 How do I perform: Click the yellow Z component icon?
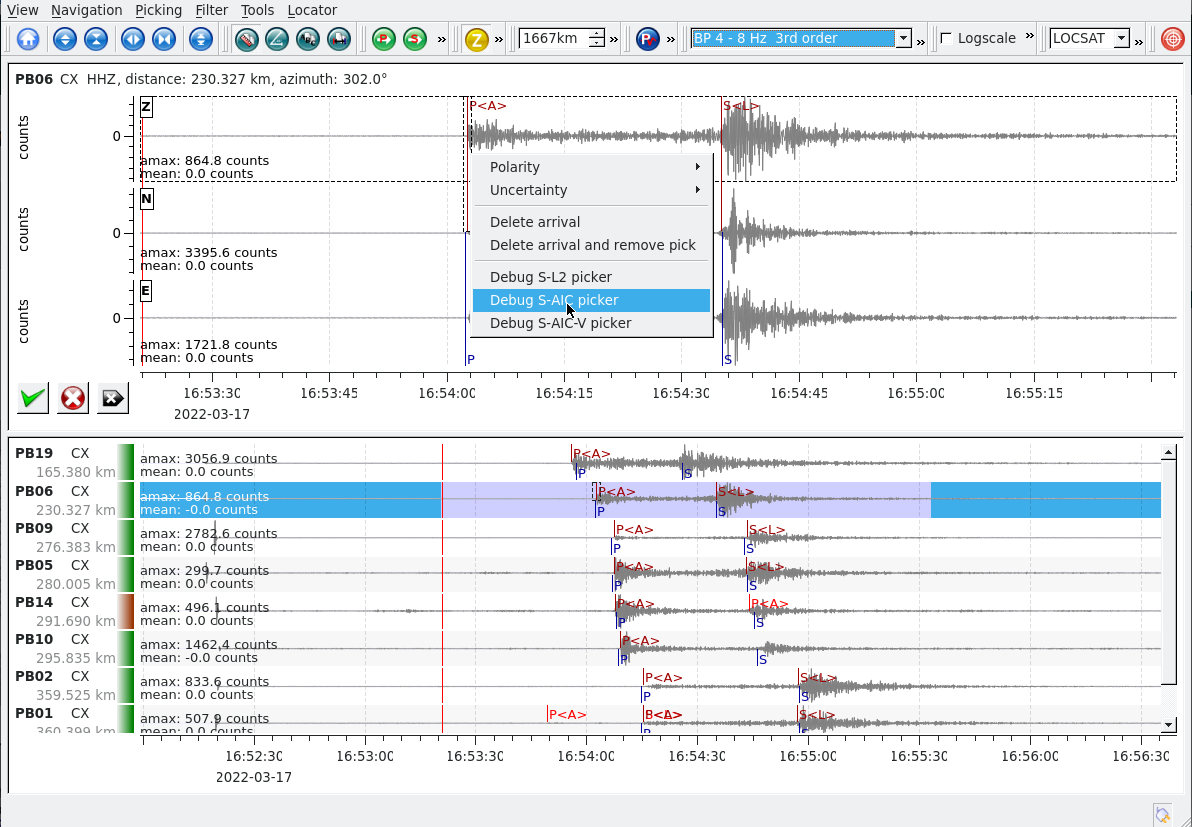(476, 39)
